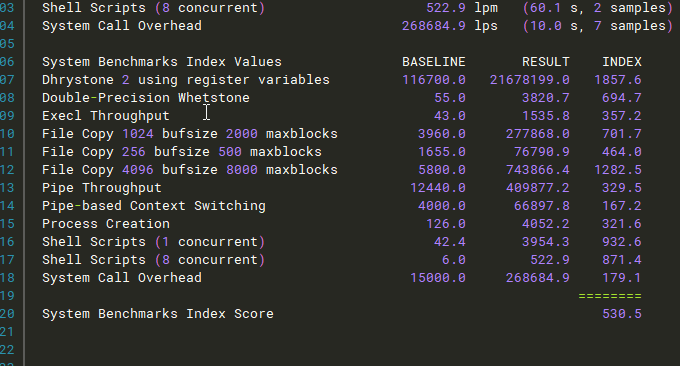Viewport: 680px width, 366px height.
Task: Click the 'Execl Throughput' label
Action: tap(106, 116)
